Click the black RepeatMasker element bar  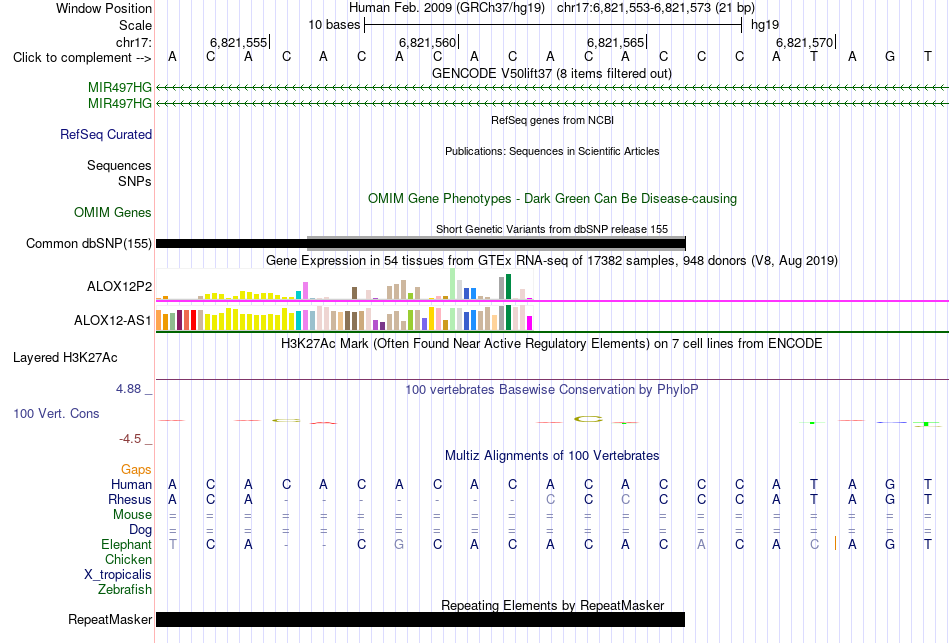click(x=420, y=619)
